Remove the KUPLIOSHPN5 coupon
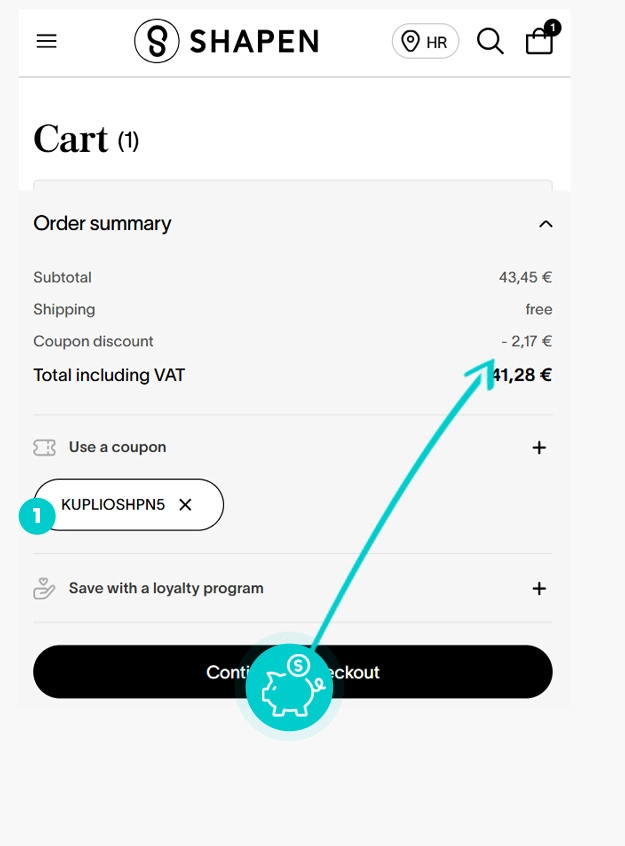The image size is (625, 846). coord(185,504)
